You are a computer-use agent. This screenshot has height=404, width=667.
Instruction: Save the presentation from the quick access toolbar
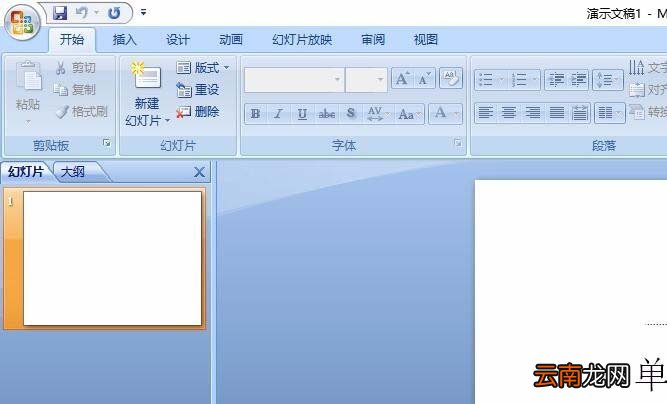click(60, 13)
